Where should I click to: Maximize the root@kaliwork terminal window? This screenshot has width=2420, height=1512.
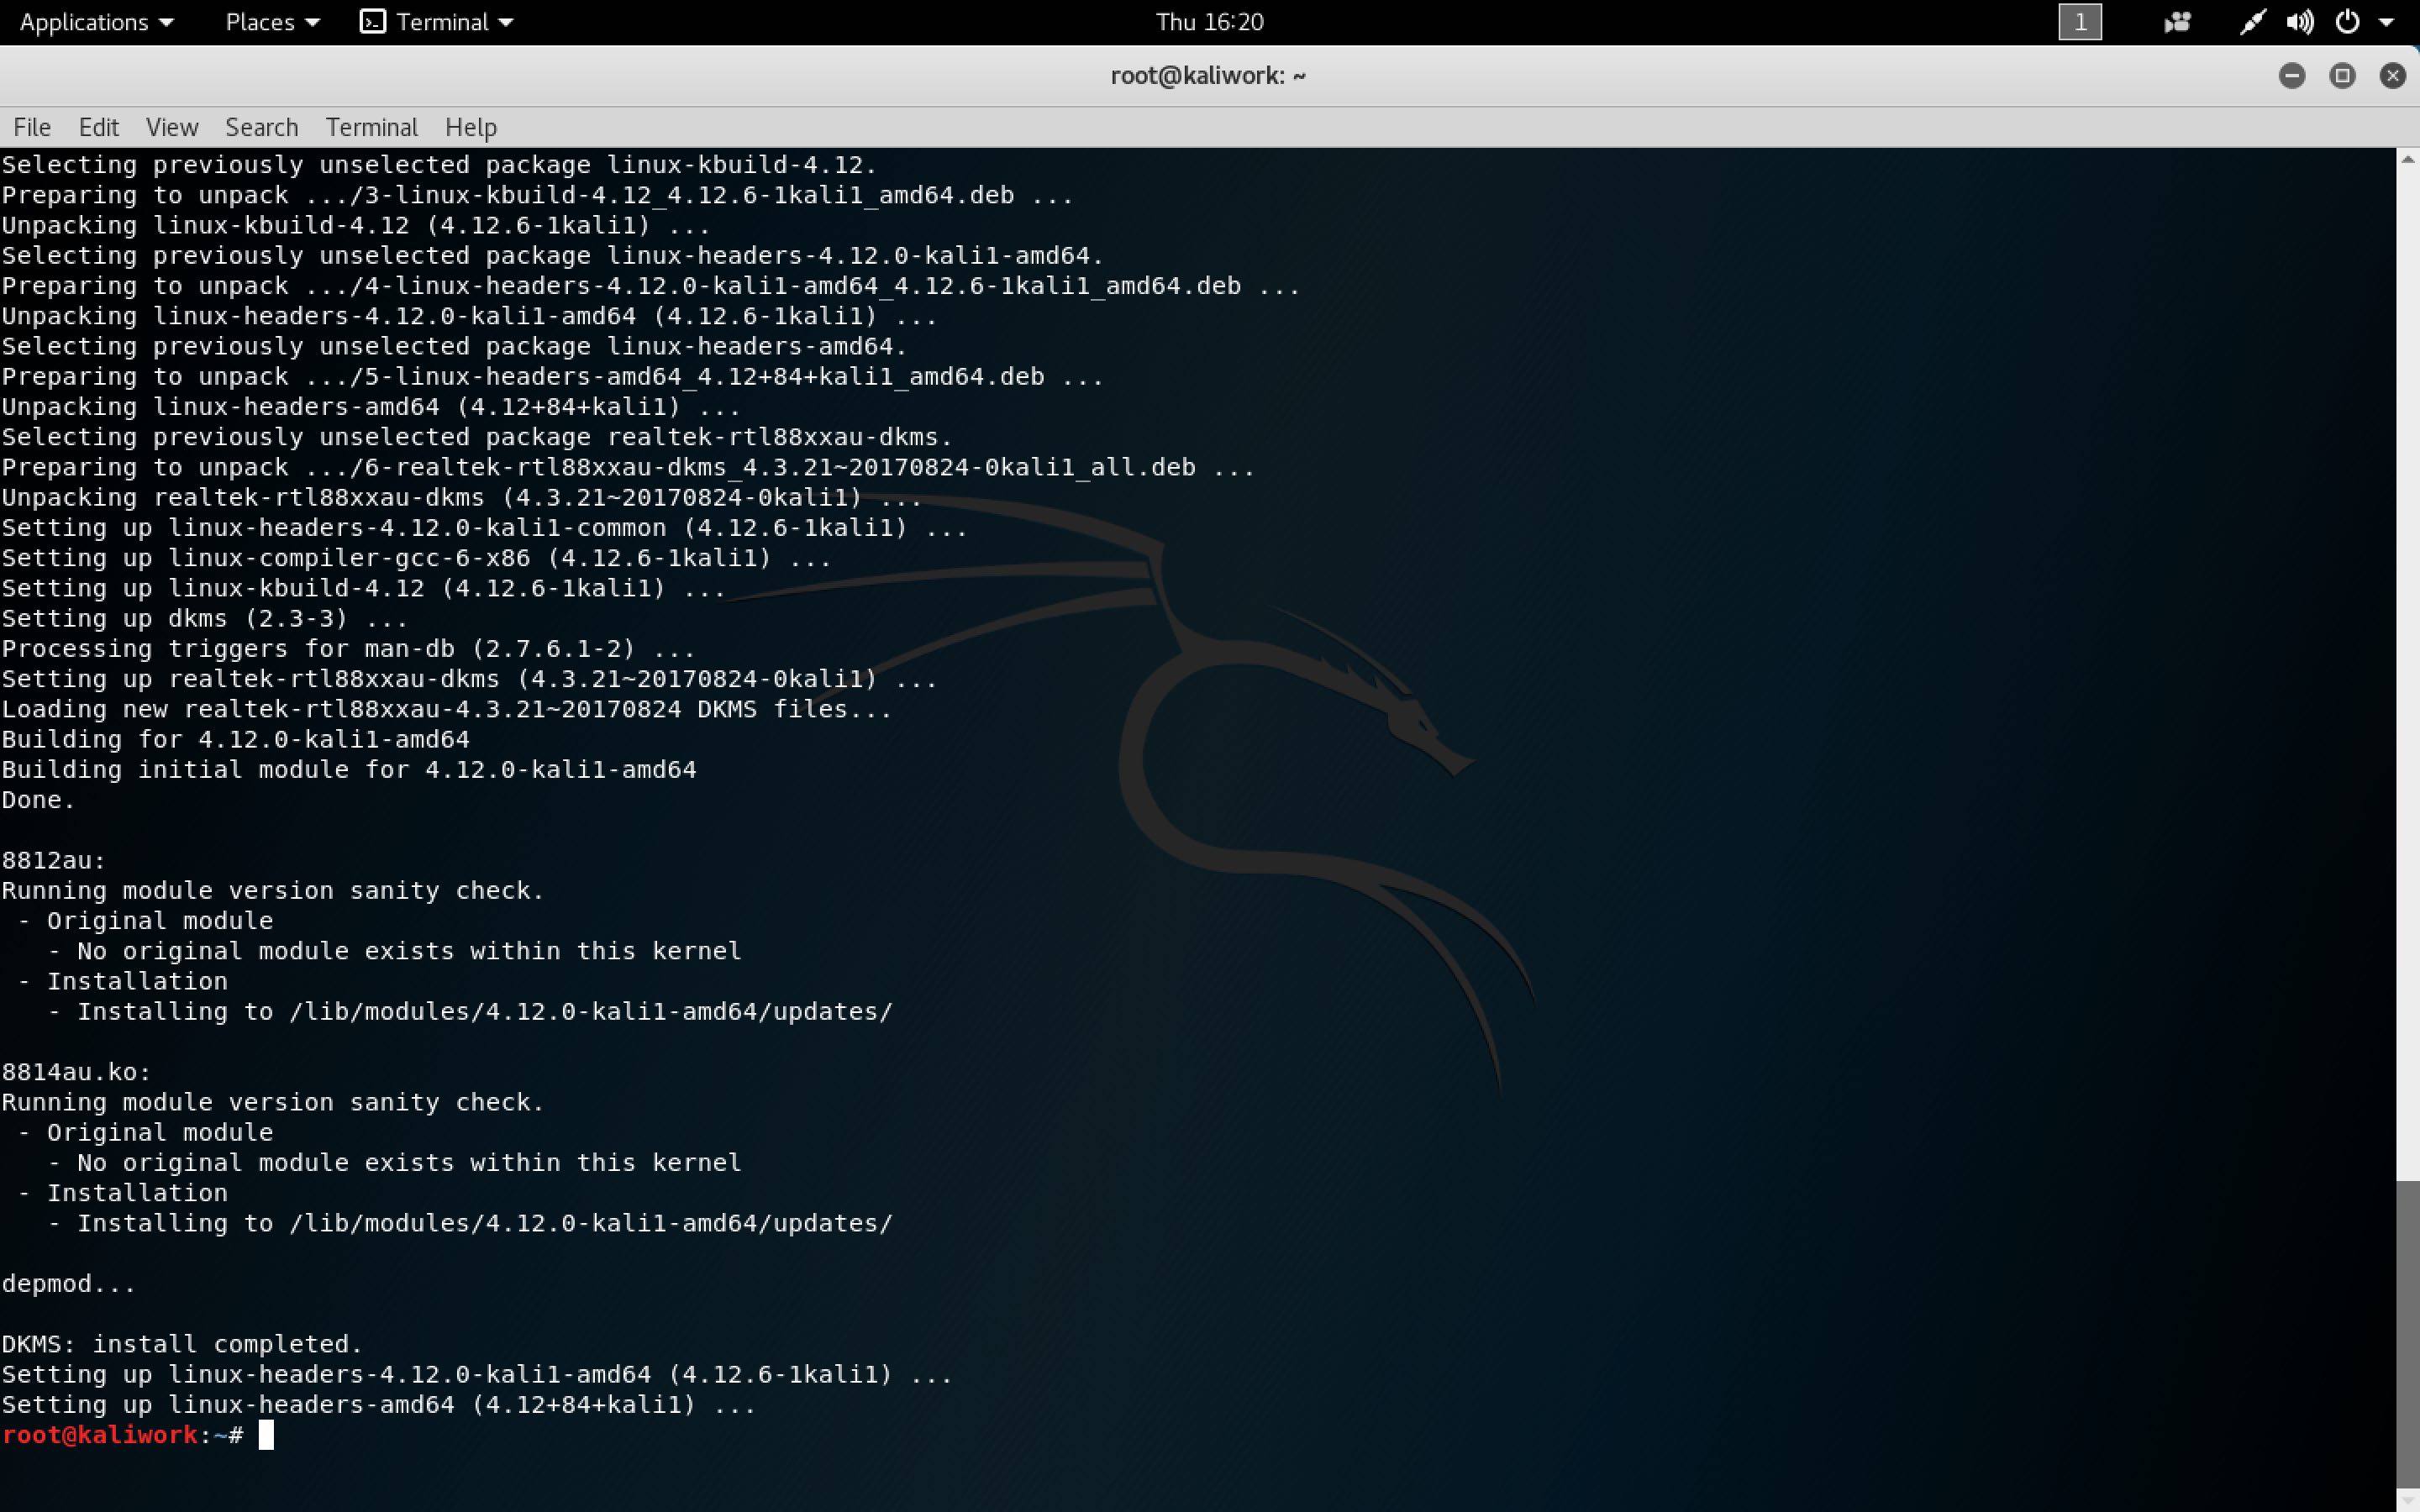tap(2342, 76)
